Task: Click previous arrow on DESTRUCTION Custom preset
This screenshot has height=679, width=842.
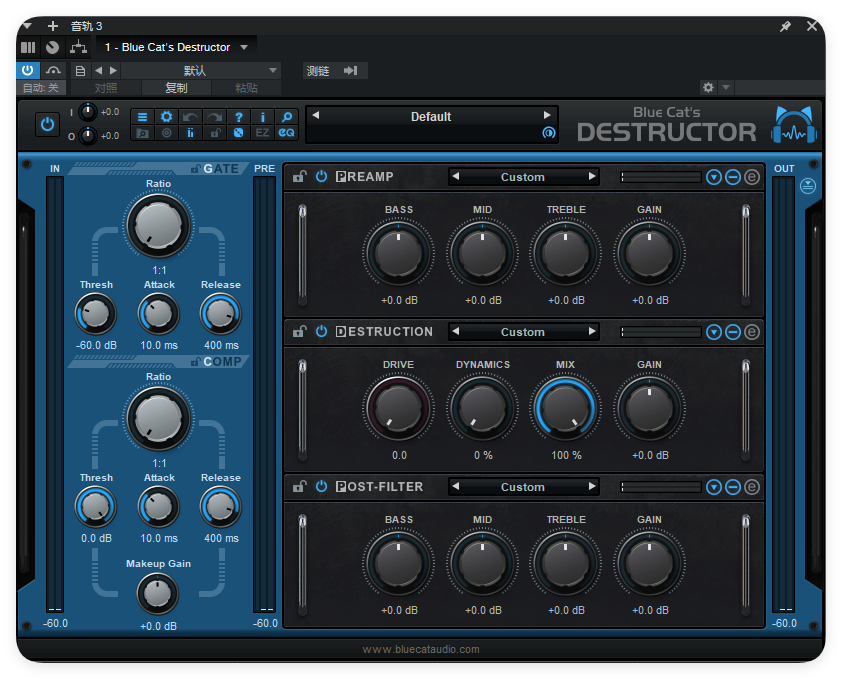Action: click(x=455, y=331)
